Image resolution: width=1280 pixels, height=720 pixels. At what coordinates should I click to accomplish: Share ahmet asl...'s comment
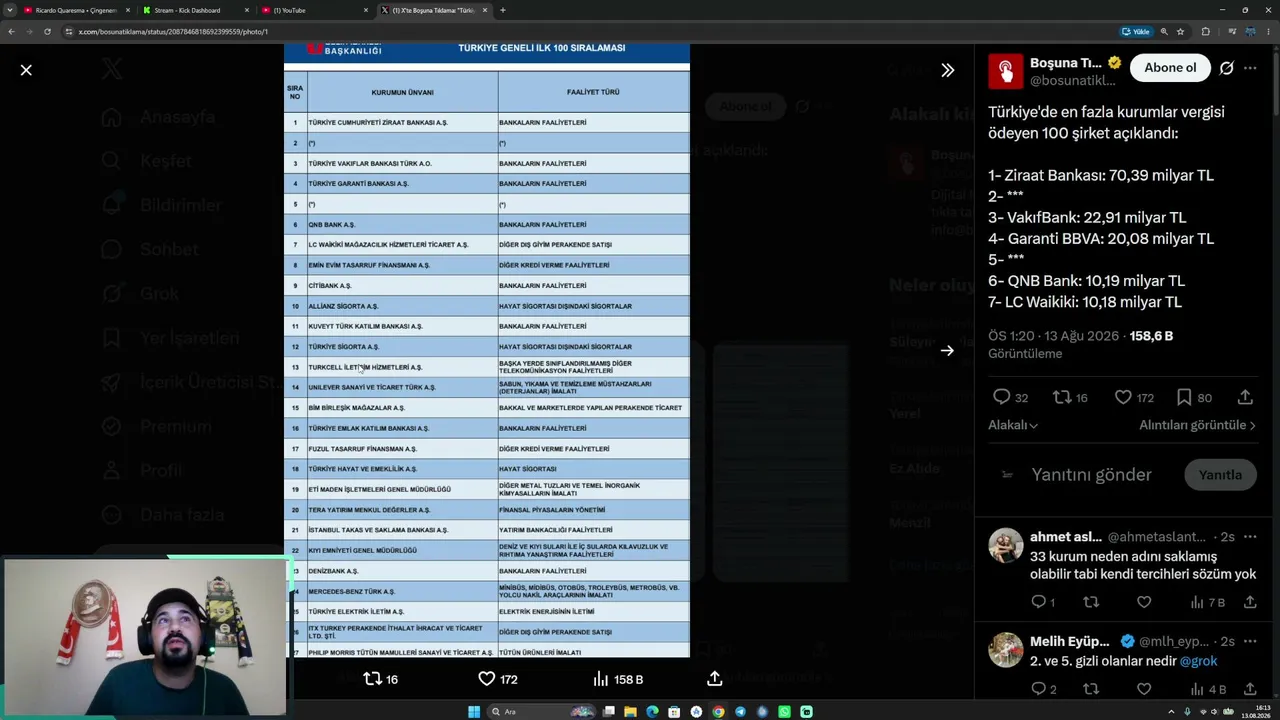pyautogui.click(x=1250, y=602)
